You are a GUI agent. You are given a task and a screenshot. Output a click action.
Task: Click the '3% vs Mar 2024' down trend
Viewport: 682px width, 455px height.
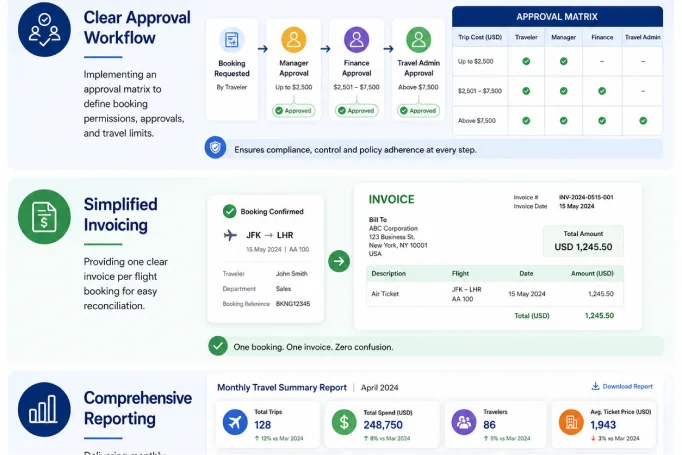coord(615,438)
